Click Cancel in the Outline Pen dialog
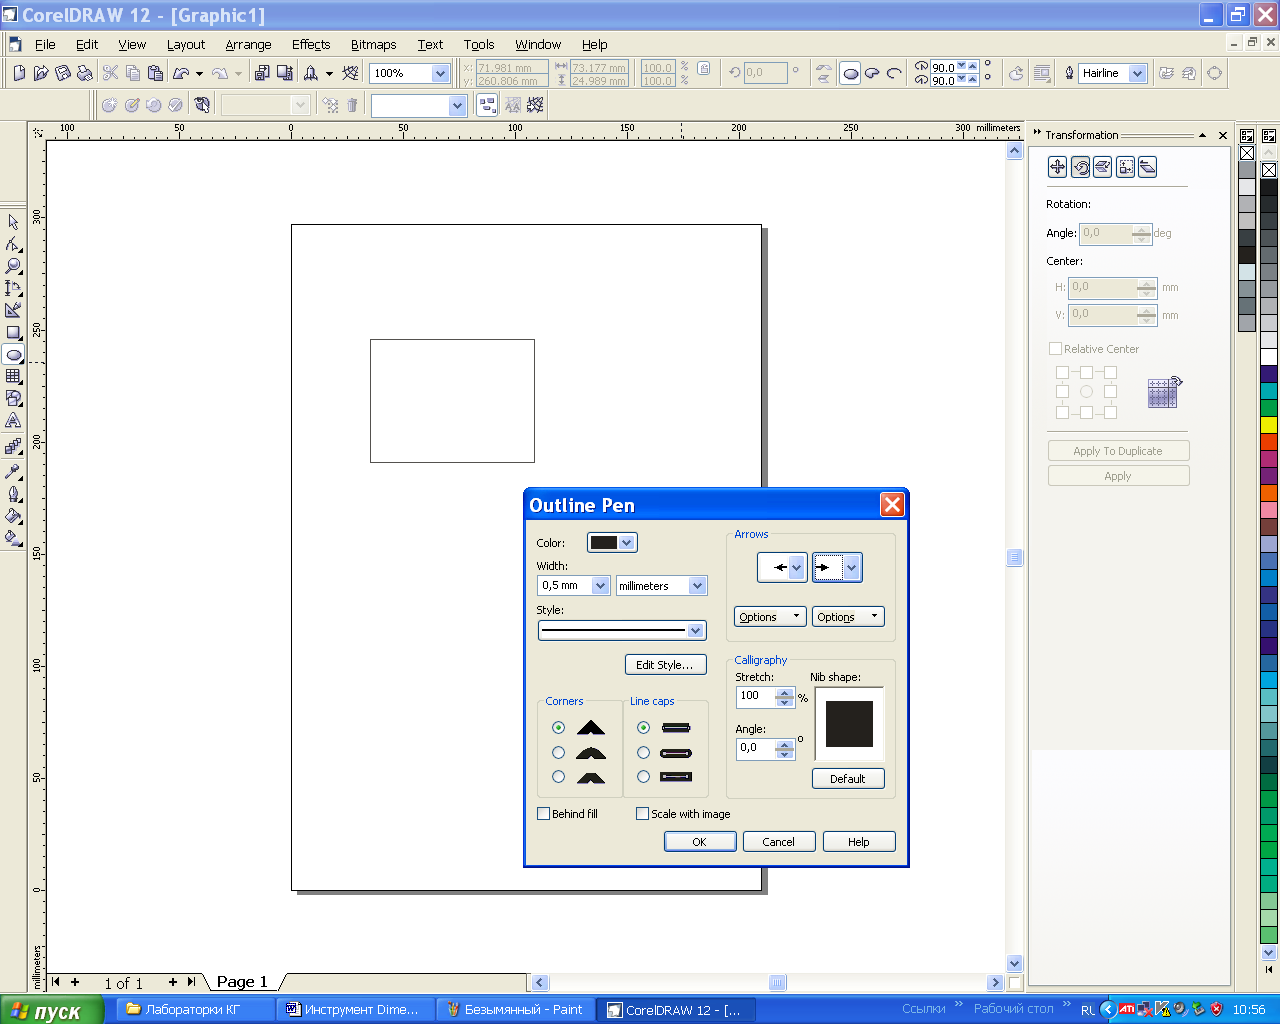1280x1024 pixels. tap(779, 841)
